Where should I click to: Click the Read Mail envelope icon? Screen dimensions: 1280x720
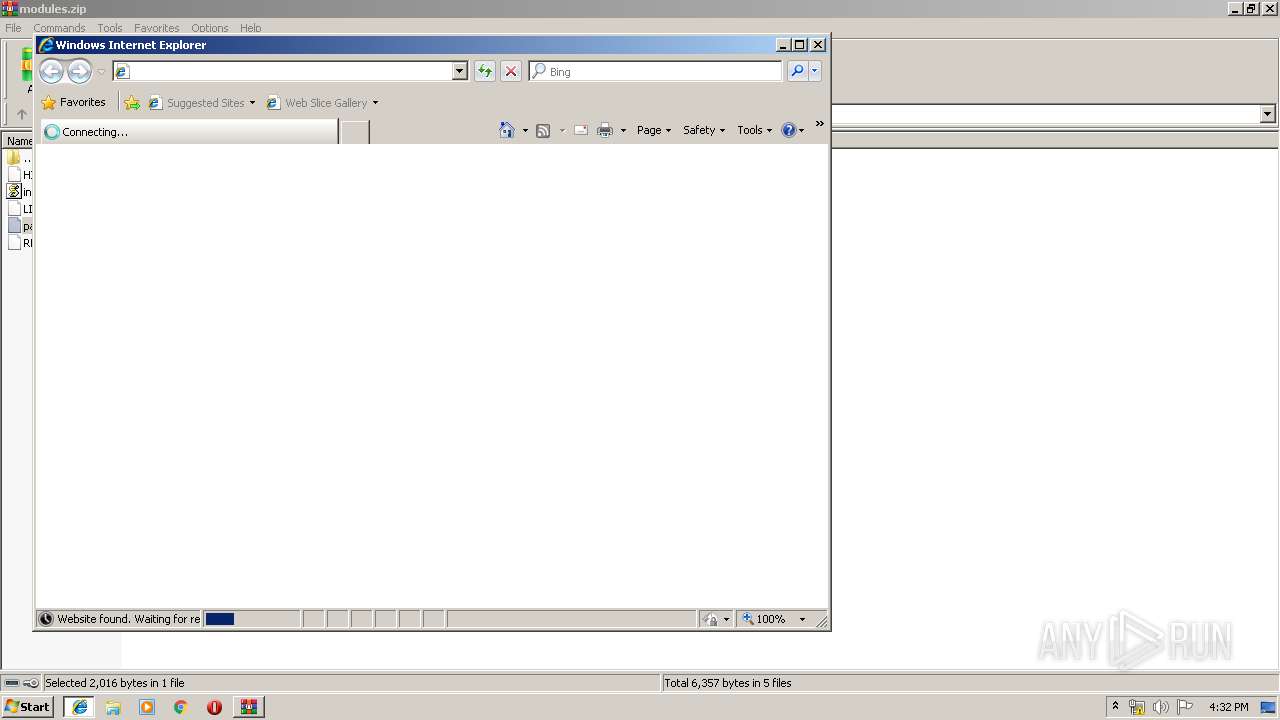point(580,130)
